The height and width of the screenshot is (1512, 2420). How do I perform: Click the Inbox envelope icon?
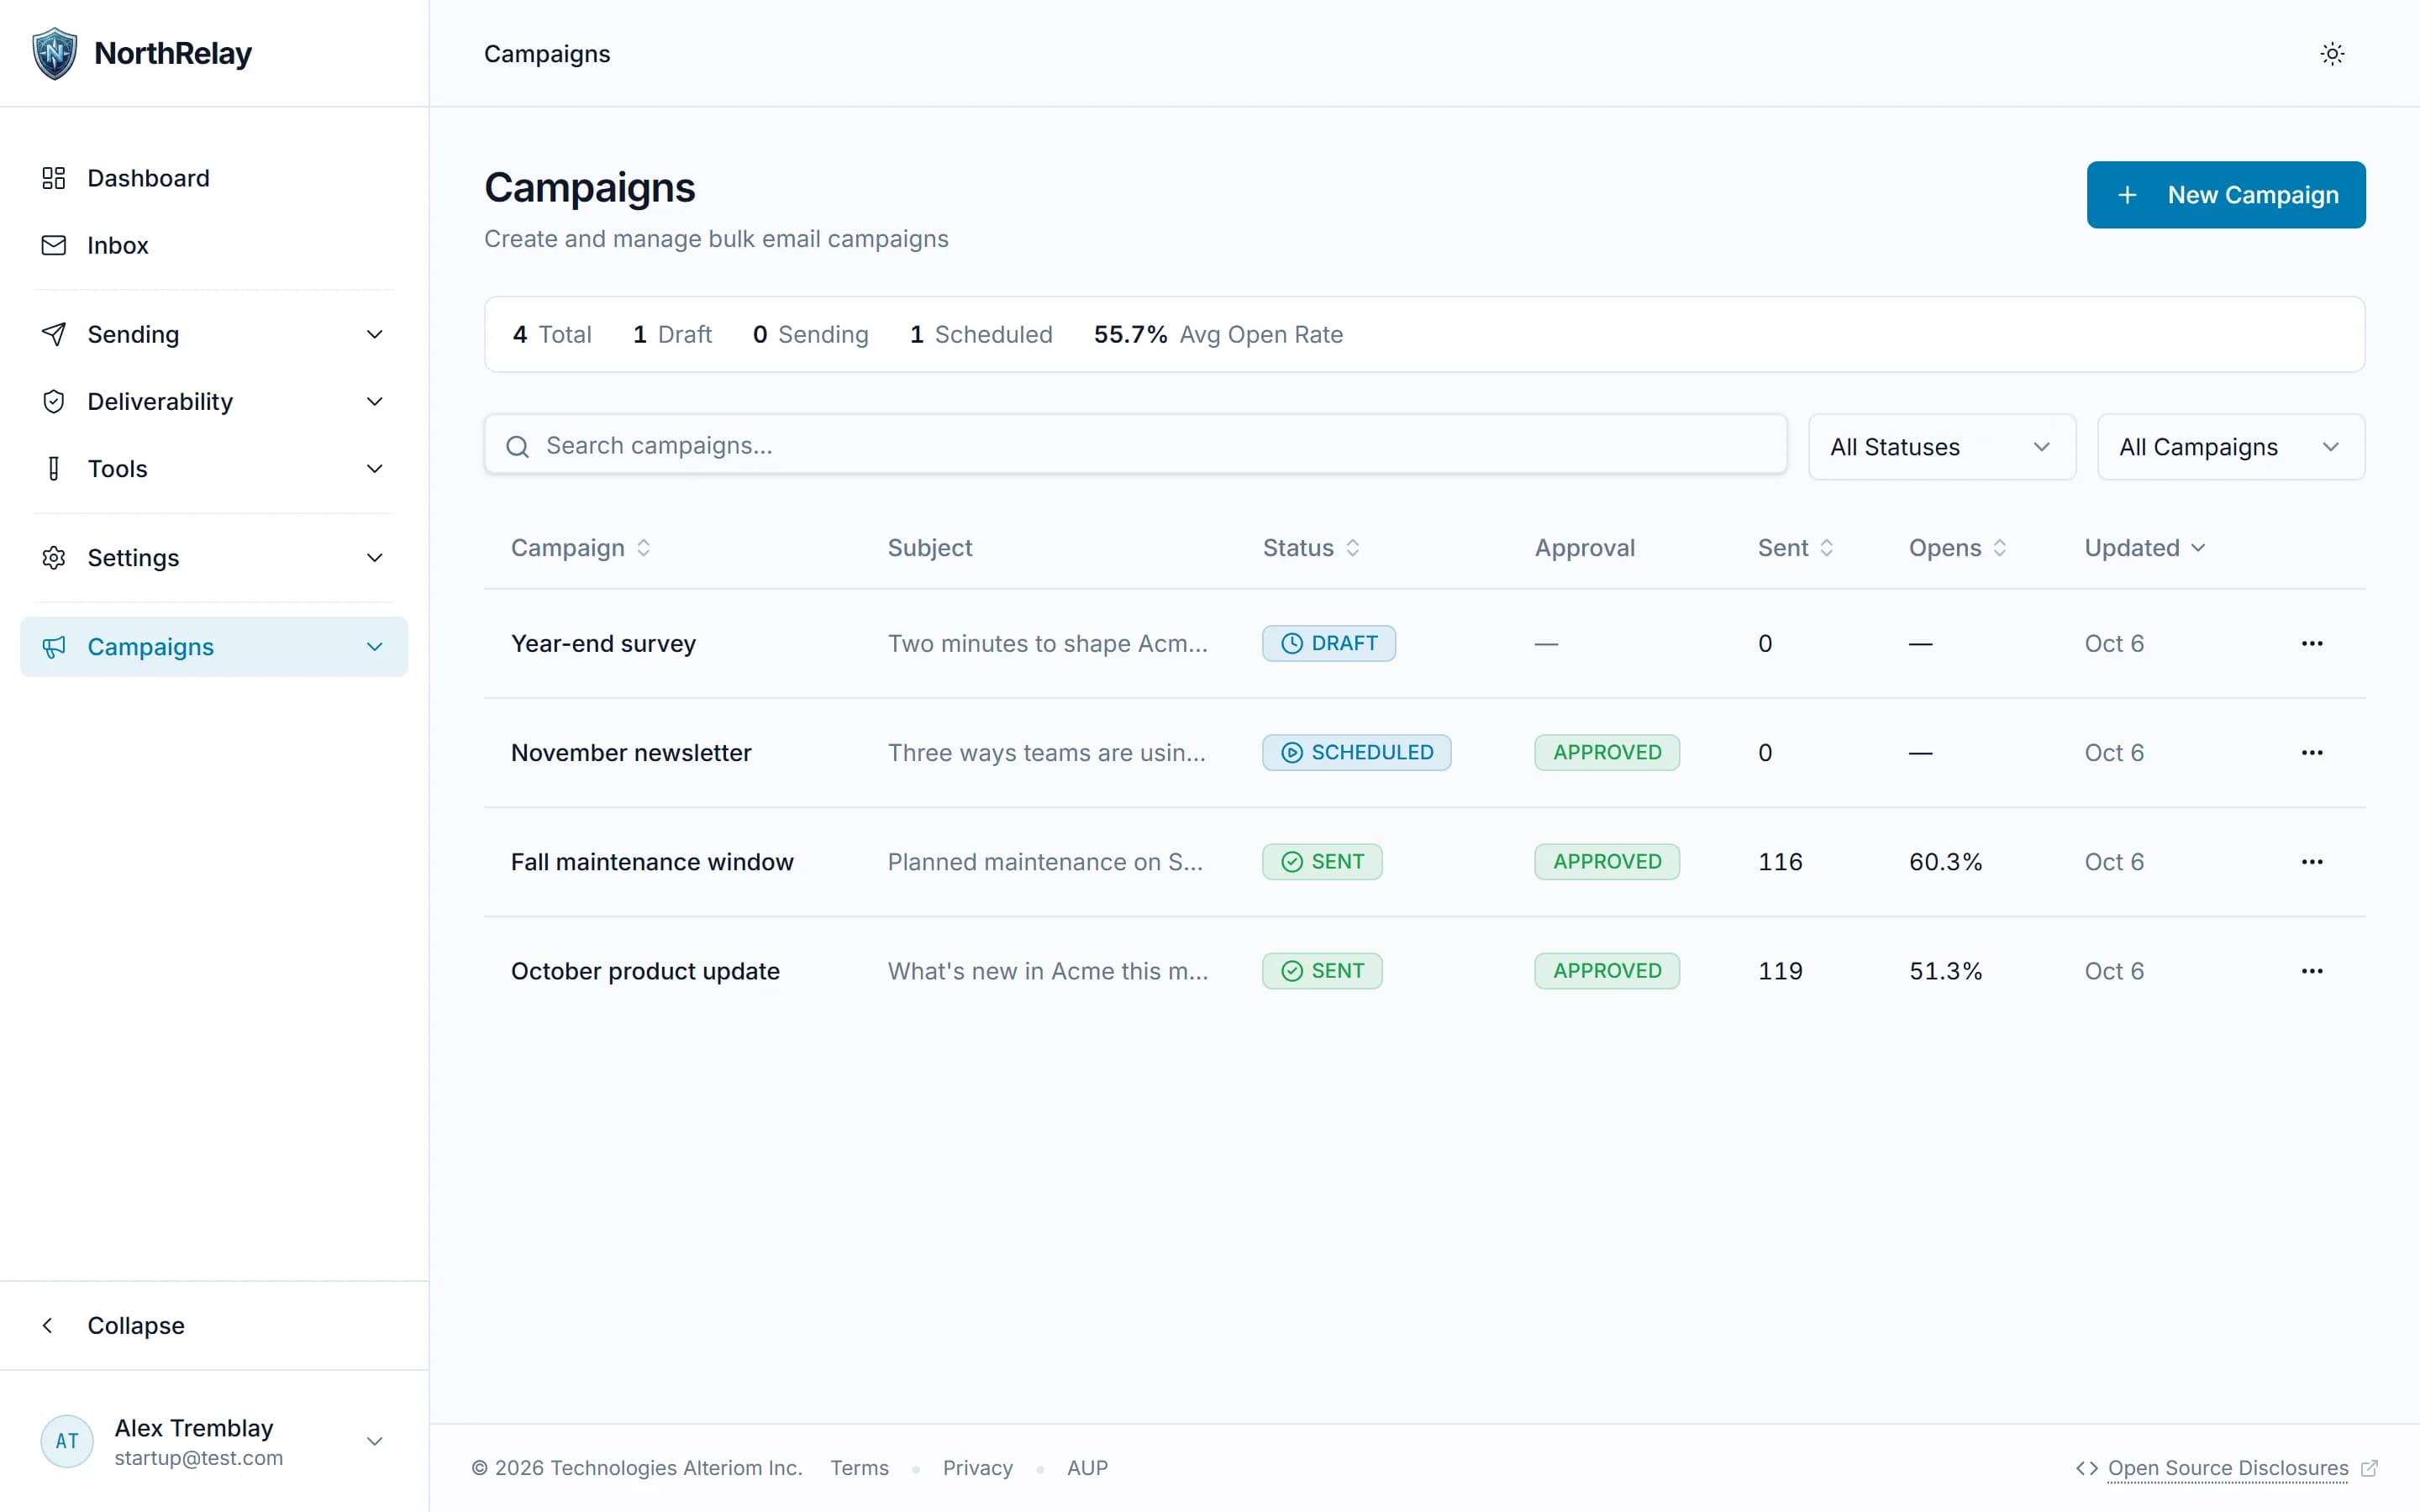pyautogui.click(x=54, y=245)
